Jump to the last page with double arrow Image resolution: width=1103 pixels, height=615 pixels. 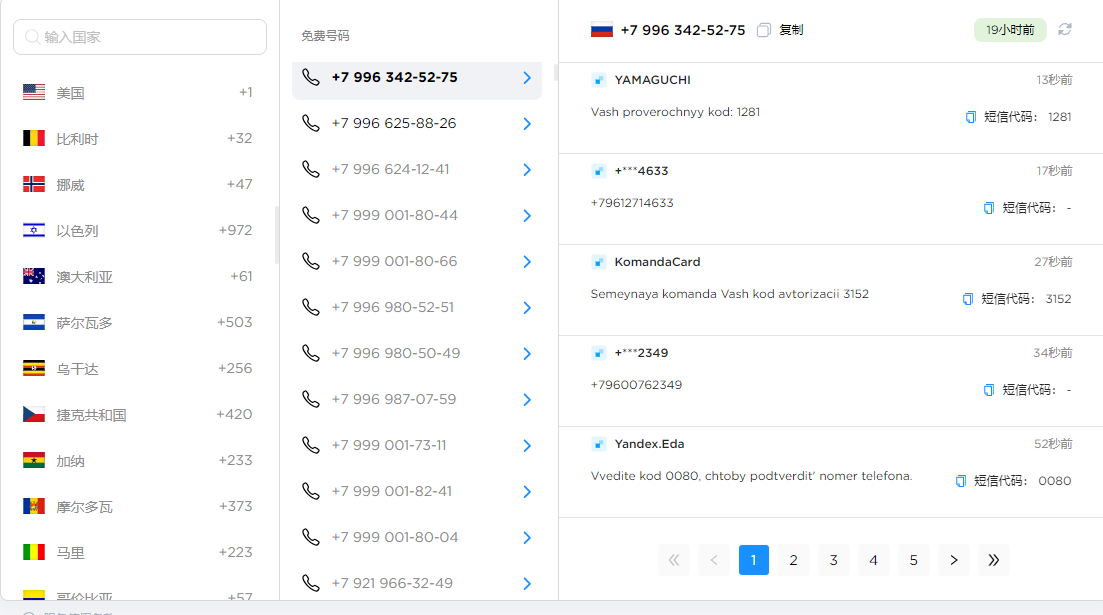click(x=994, y=560)
